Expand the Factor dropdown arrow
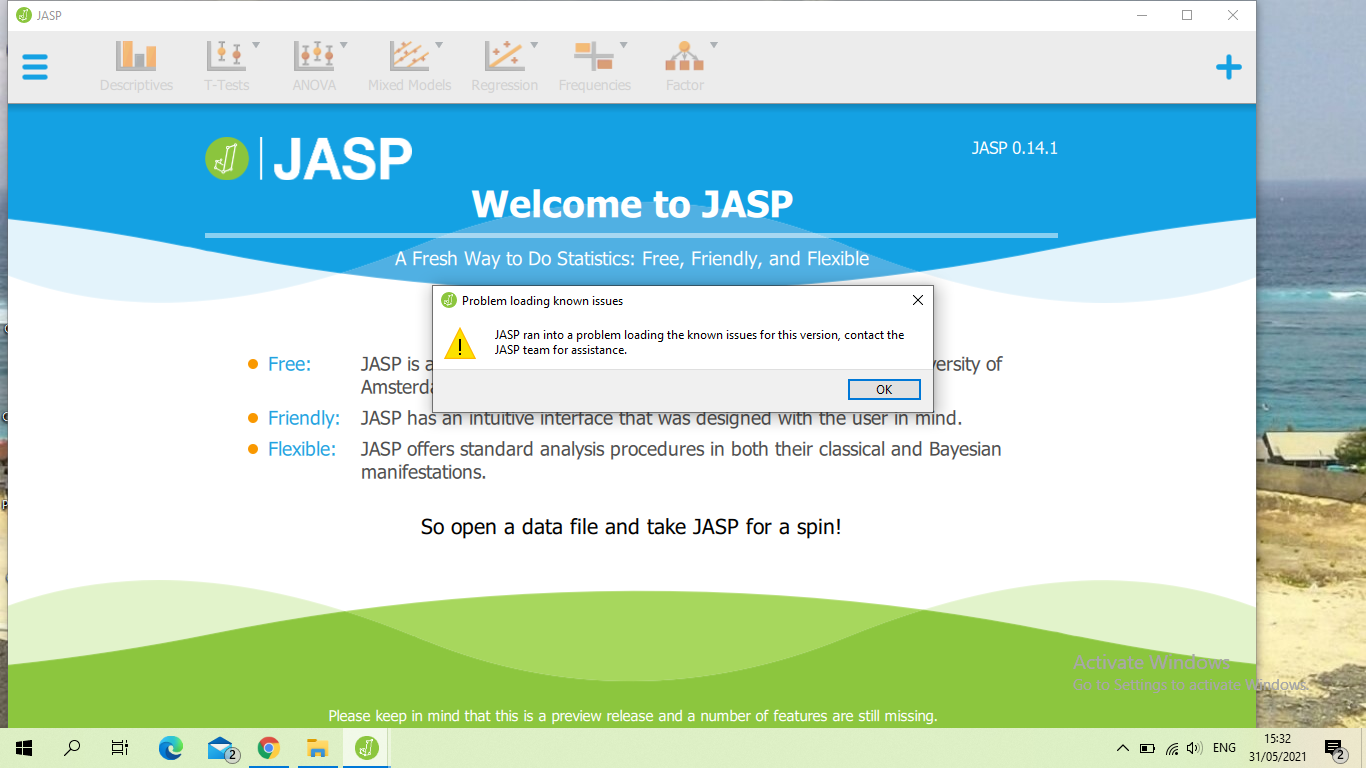Viewport: 1366px width, 768px height. click(713, 45)
